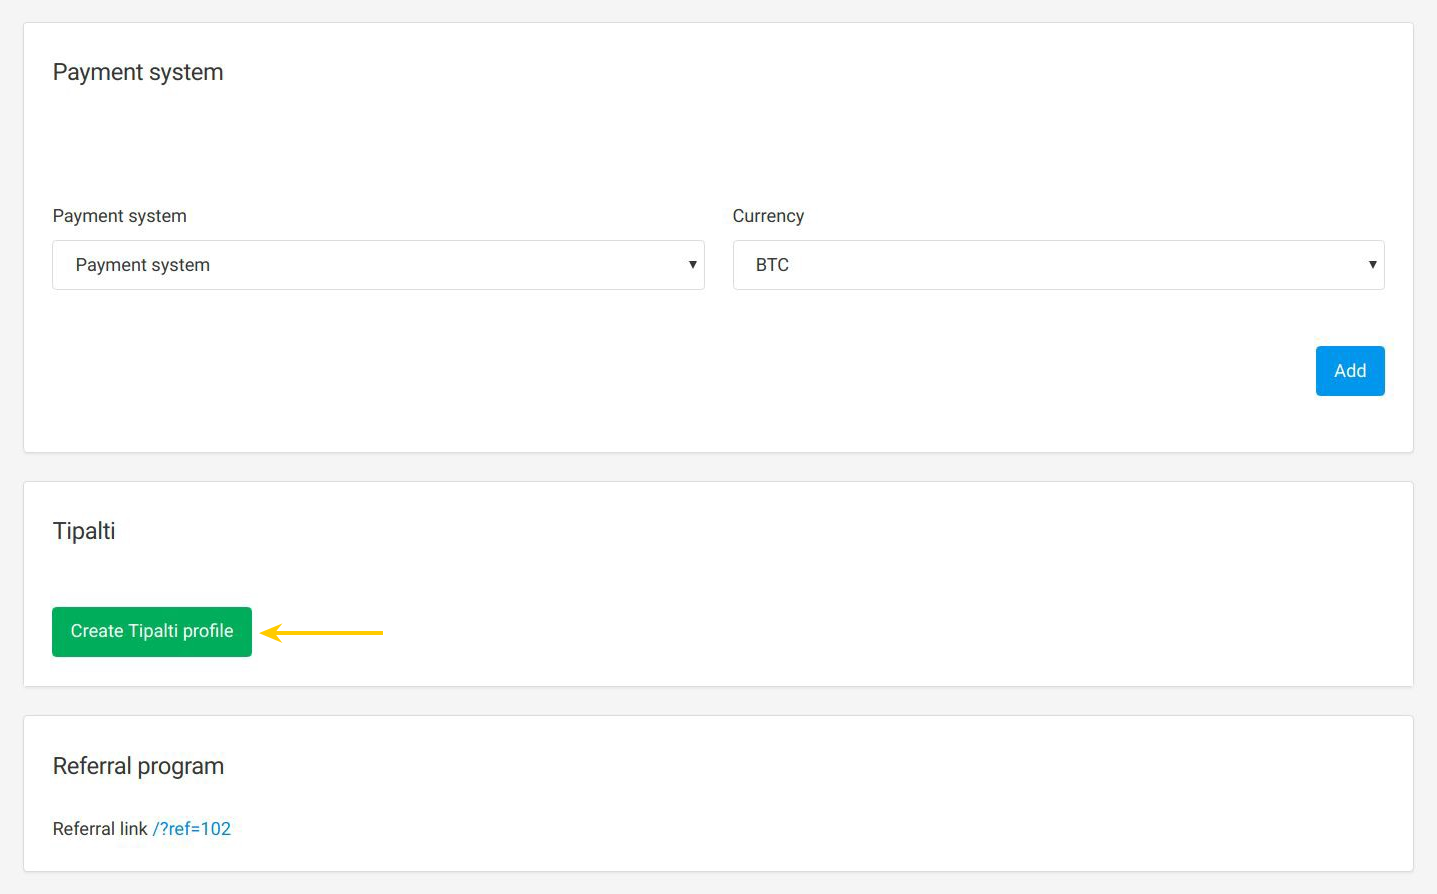Click the Payment system section heading
The height and width of the screenshot is (894, 1437).
(x=137, y=71)
